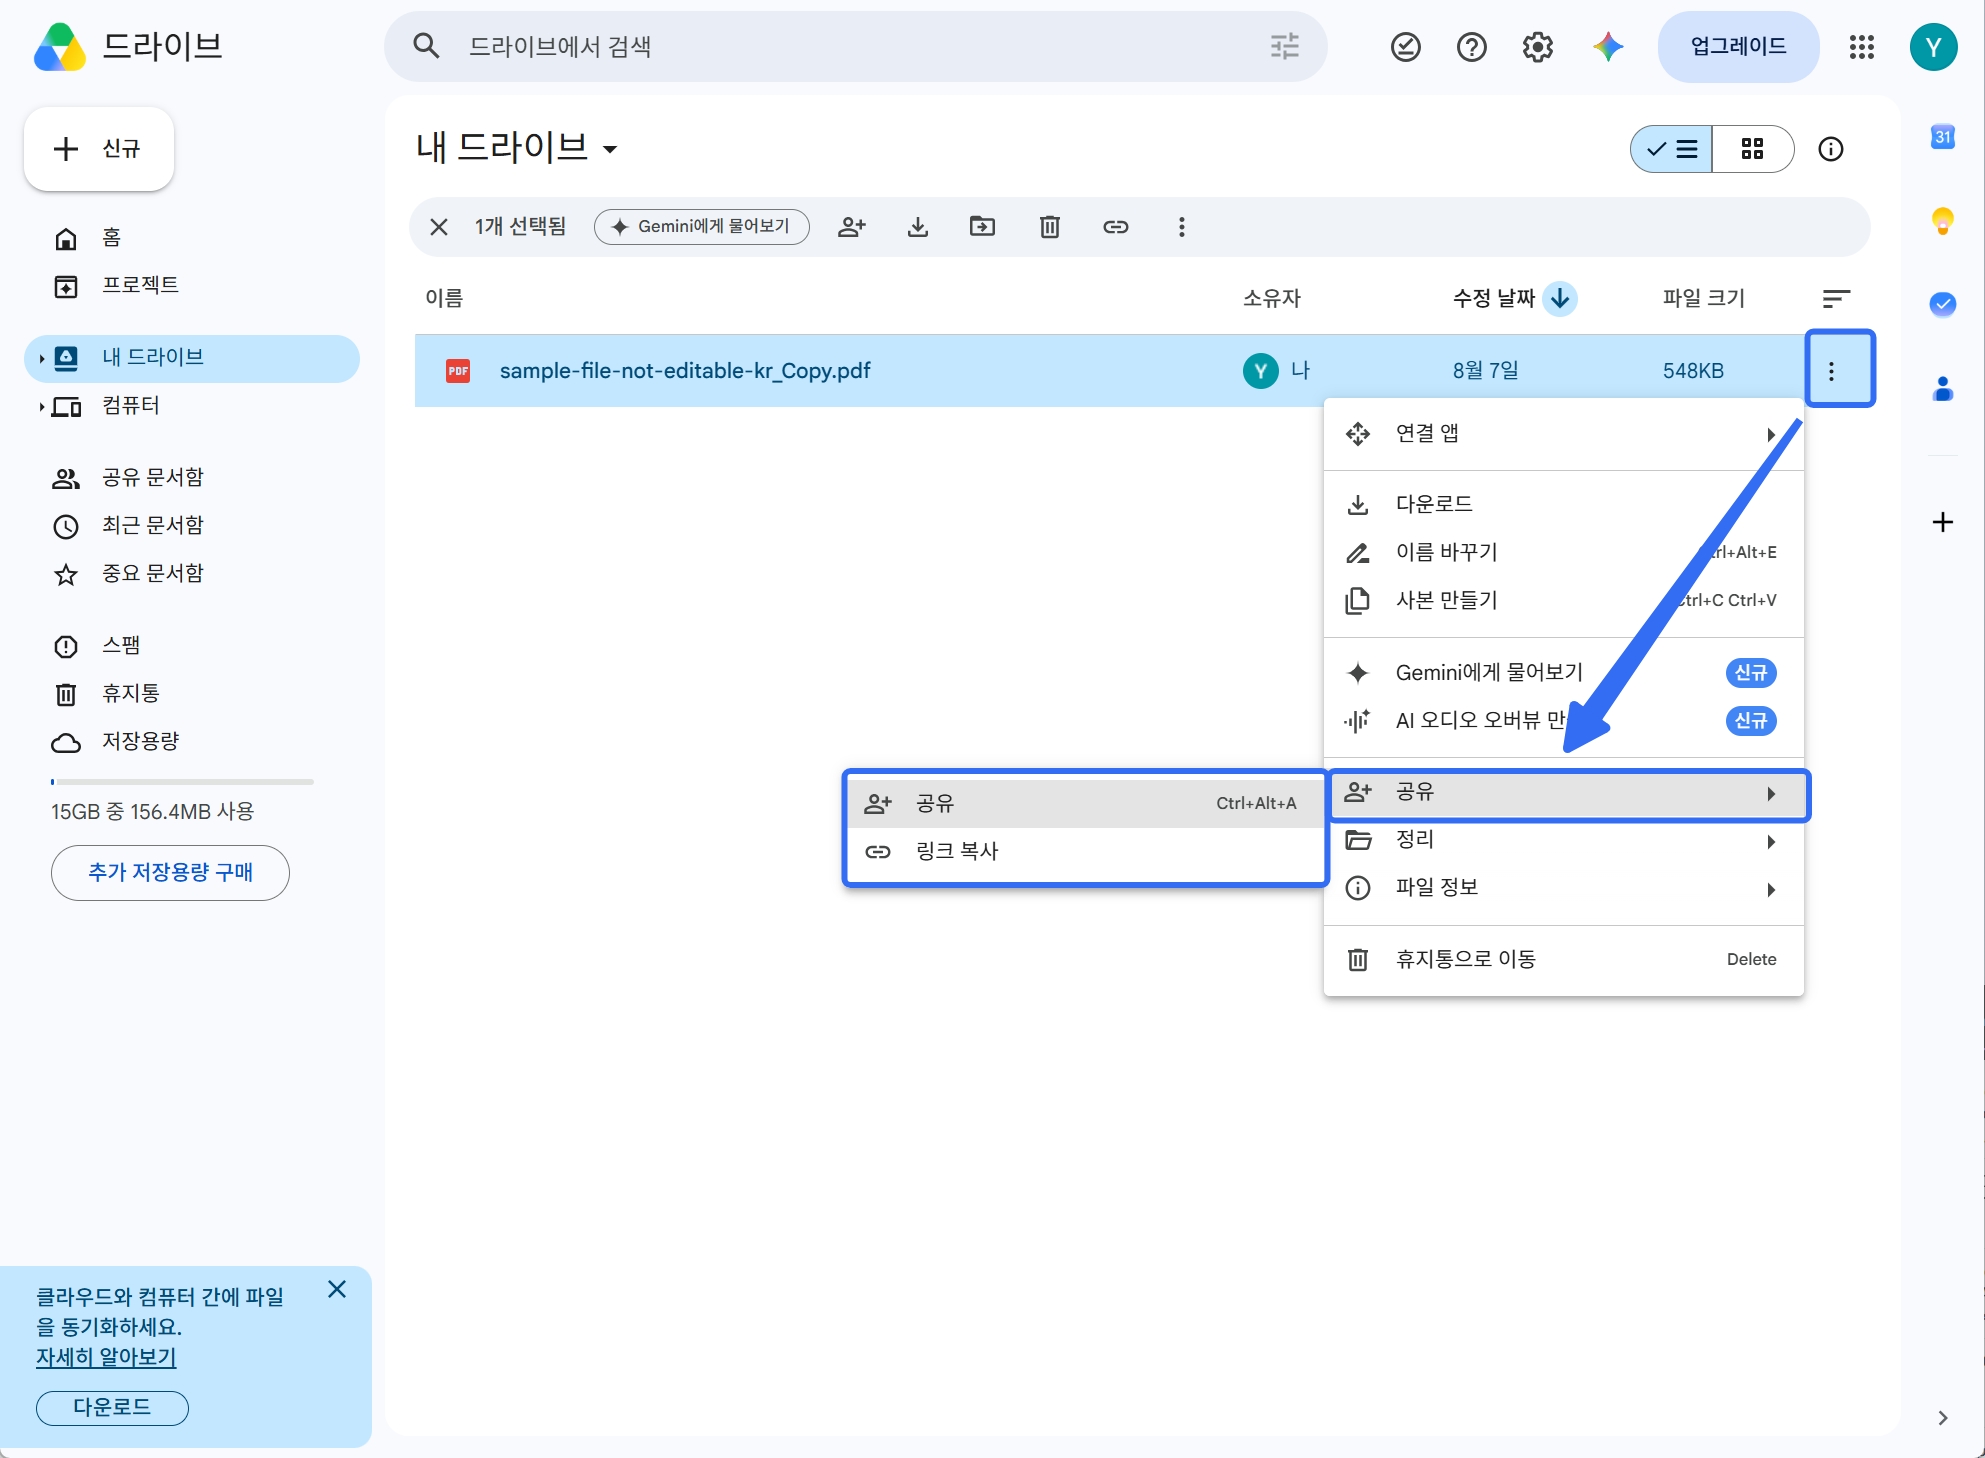1985x1458 pixels.
Task: Open the 공유 entry in the context menu
Action: [1567, 794]
